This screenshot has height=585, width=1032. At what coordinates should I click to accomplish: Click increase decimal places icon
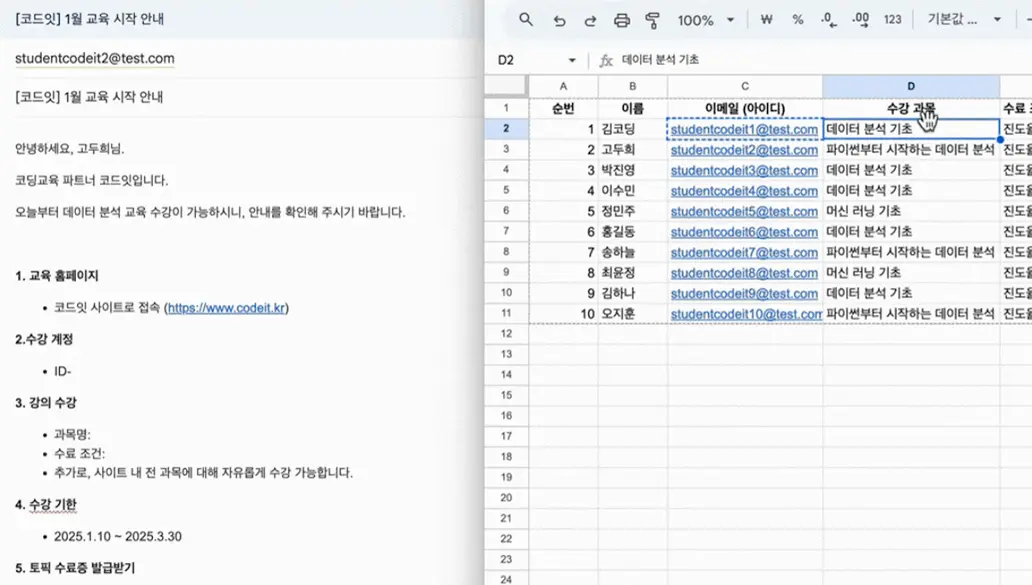coord(860,20)
